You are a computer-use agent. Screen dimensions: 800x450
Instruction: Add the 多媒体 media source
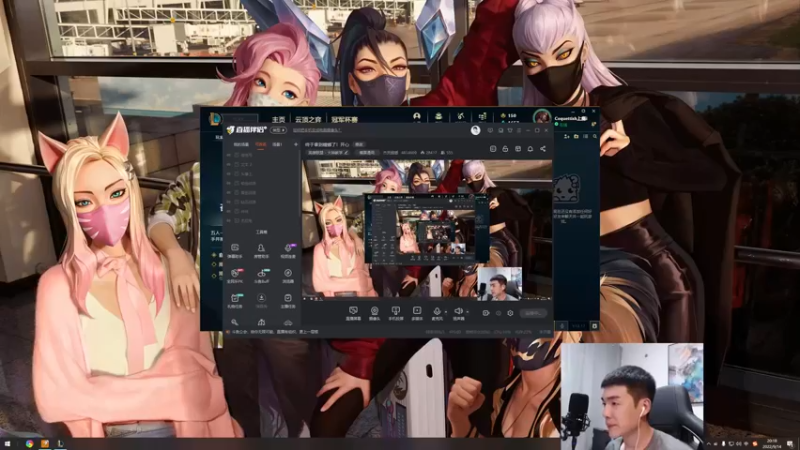point(417,312)
